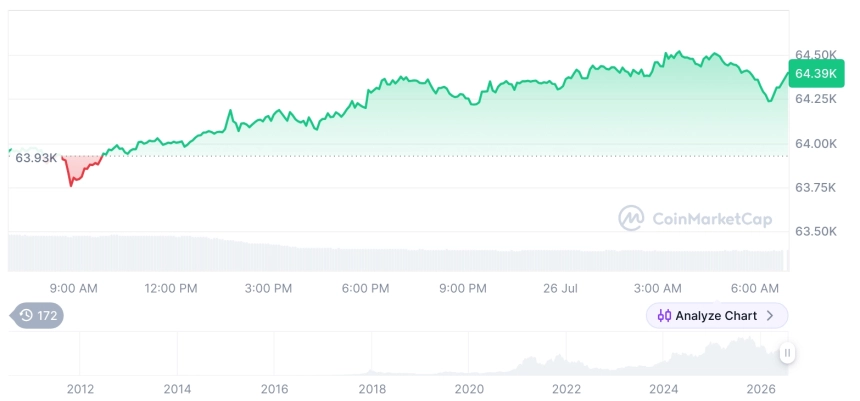860x401 pixels.
Task: Select the green 64.39K current price label
Action: click(816, 74)
